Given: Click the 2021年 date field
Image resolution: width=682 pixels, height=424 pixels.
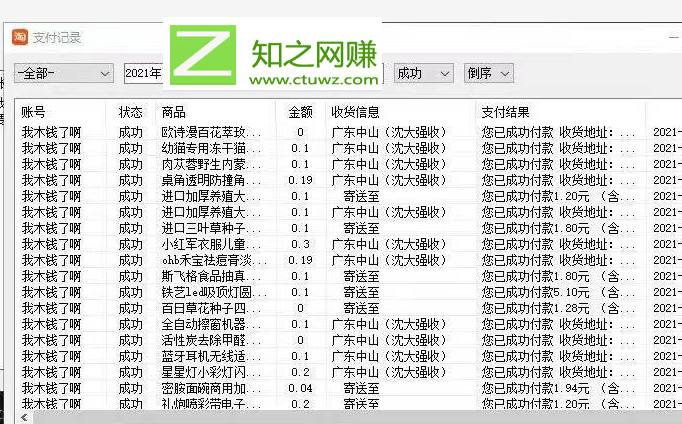Looking at the screenshot, I should point(144,73).
